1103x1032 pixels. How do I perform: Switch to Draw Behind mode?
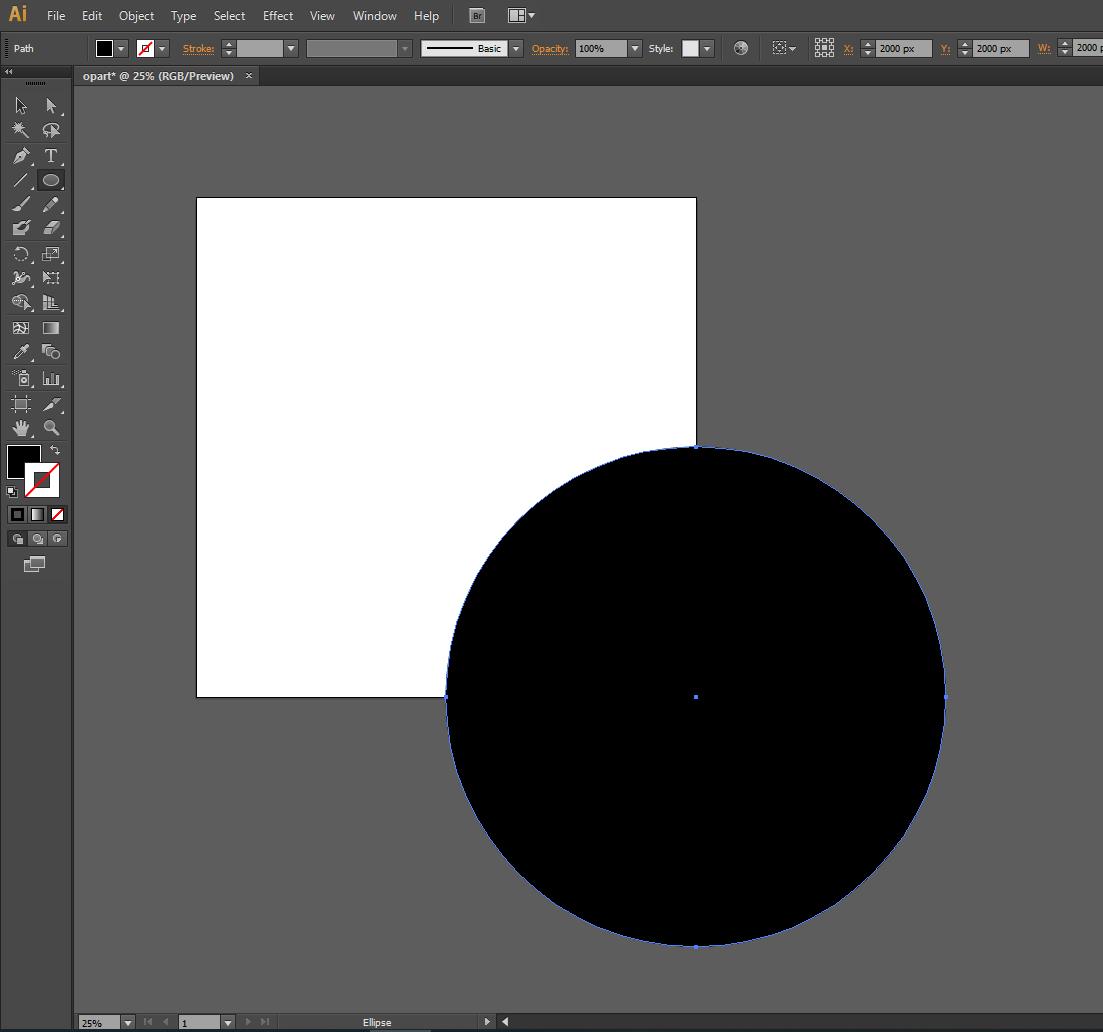(x=37, y=539)
